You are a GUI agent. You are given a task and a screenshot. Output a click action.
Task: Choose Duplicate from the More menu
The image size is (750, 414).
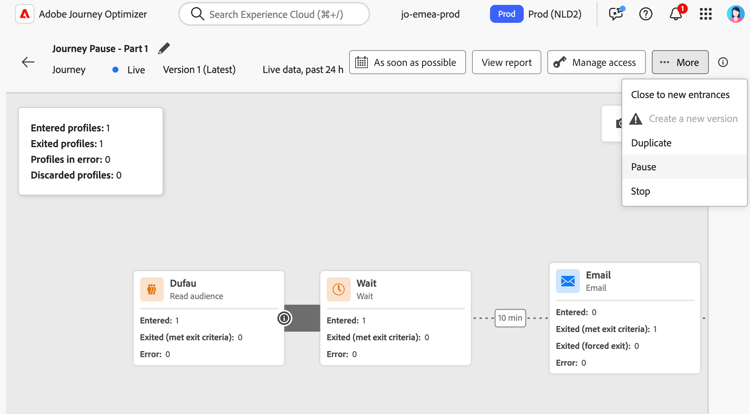pyautogui.click(x=651, y=143)
